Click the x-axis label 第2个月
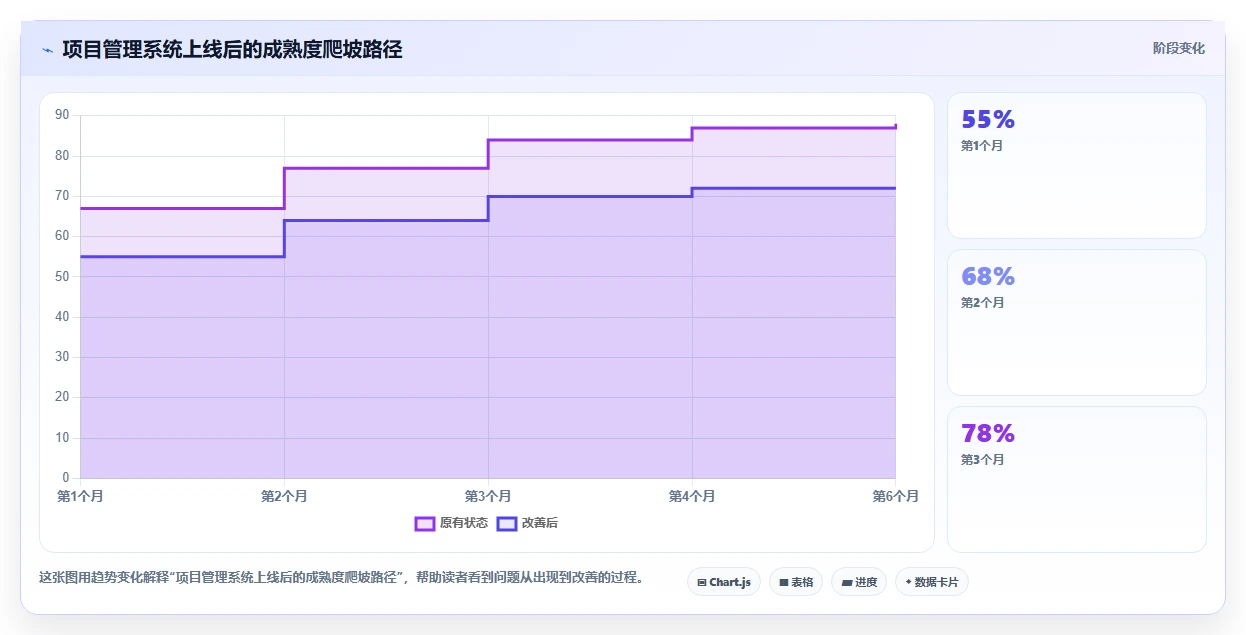 tap(284, 496)
